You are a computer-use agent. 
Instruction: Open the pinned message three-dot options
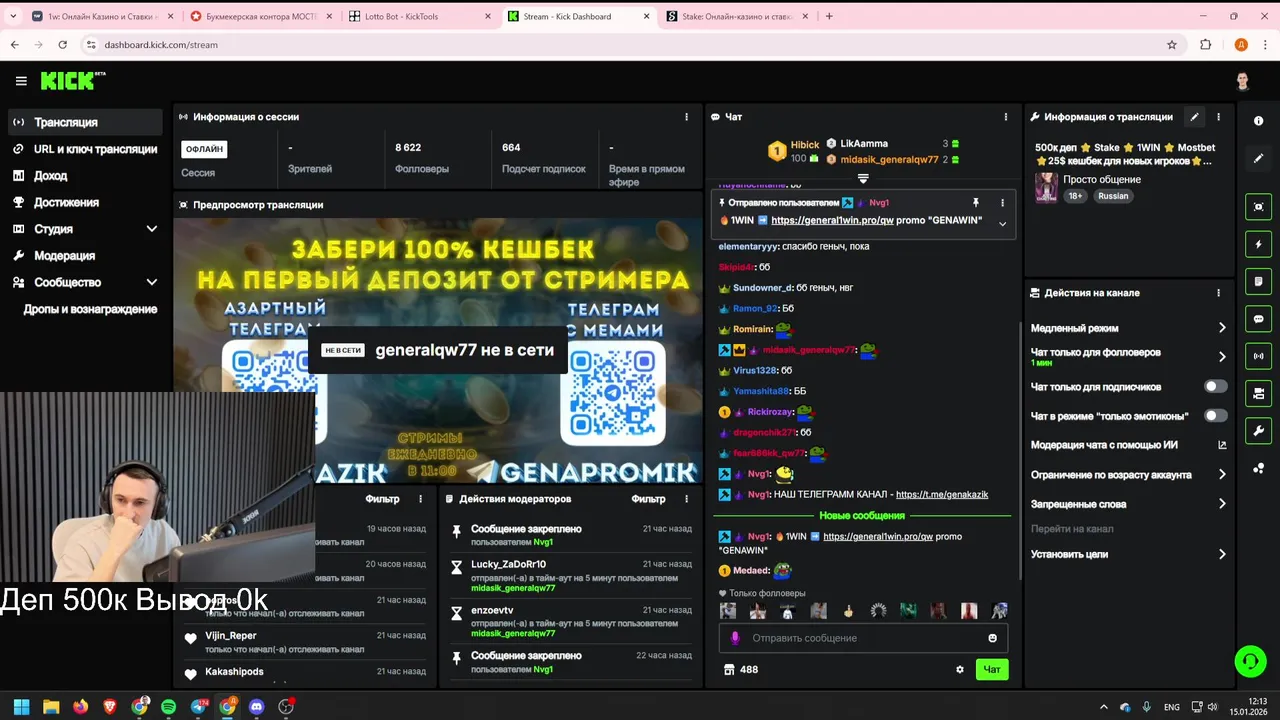[x=1002, y=203]
